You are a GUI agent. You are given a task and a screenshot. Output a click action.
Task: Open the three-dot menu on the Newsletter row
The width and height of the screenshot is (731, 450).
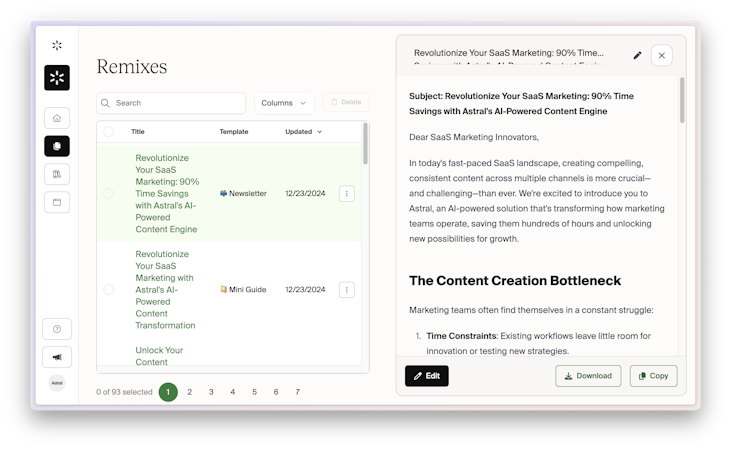[346, 194]
